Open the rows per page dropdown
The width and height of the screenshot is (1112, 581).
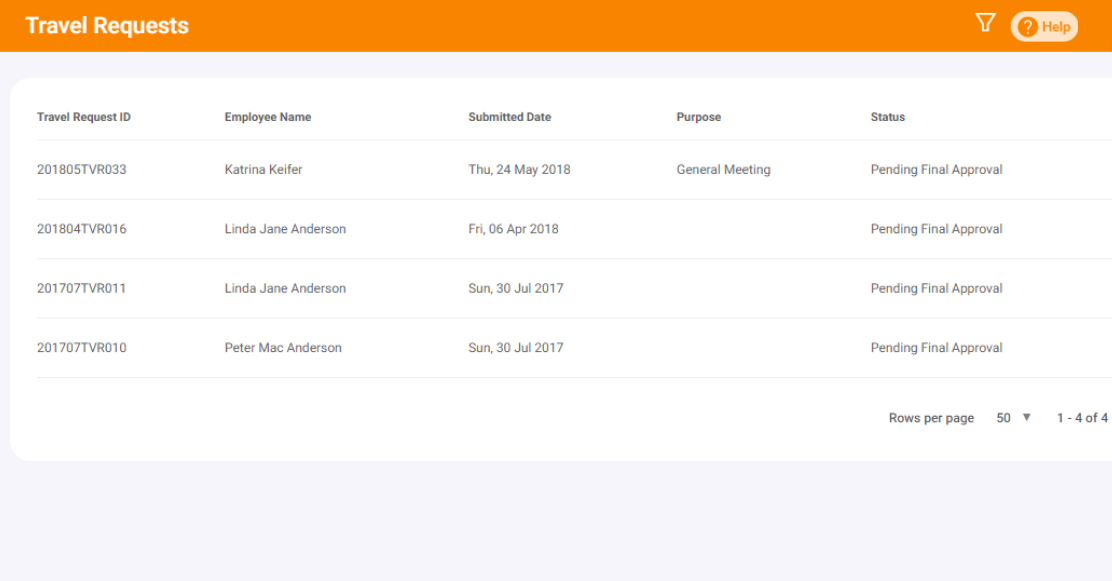(x=1013, y=418)
